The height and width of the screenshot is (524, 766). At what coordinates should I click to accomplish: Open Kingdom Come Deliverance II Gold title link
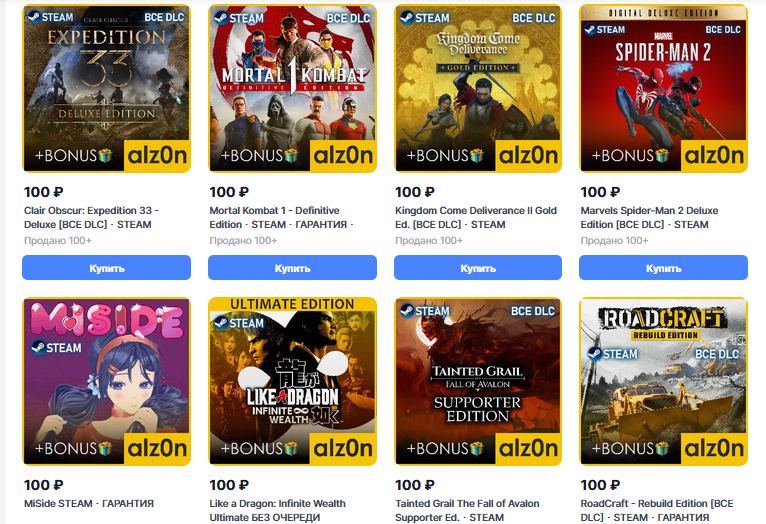(476, 217)
